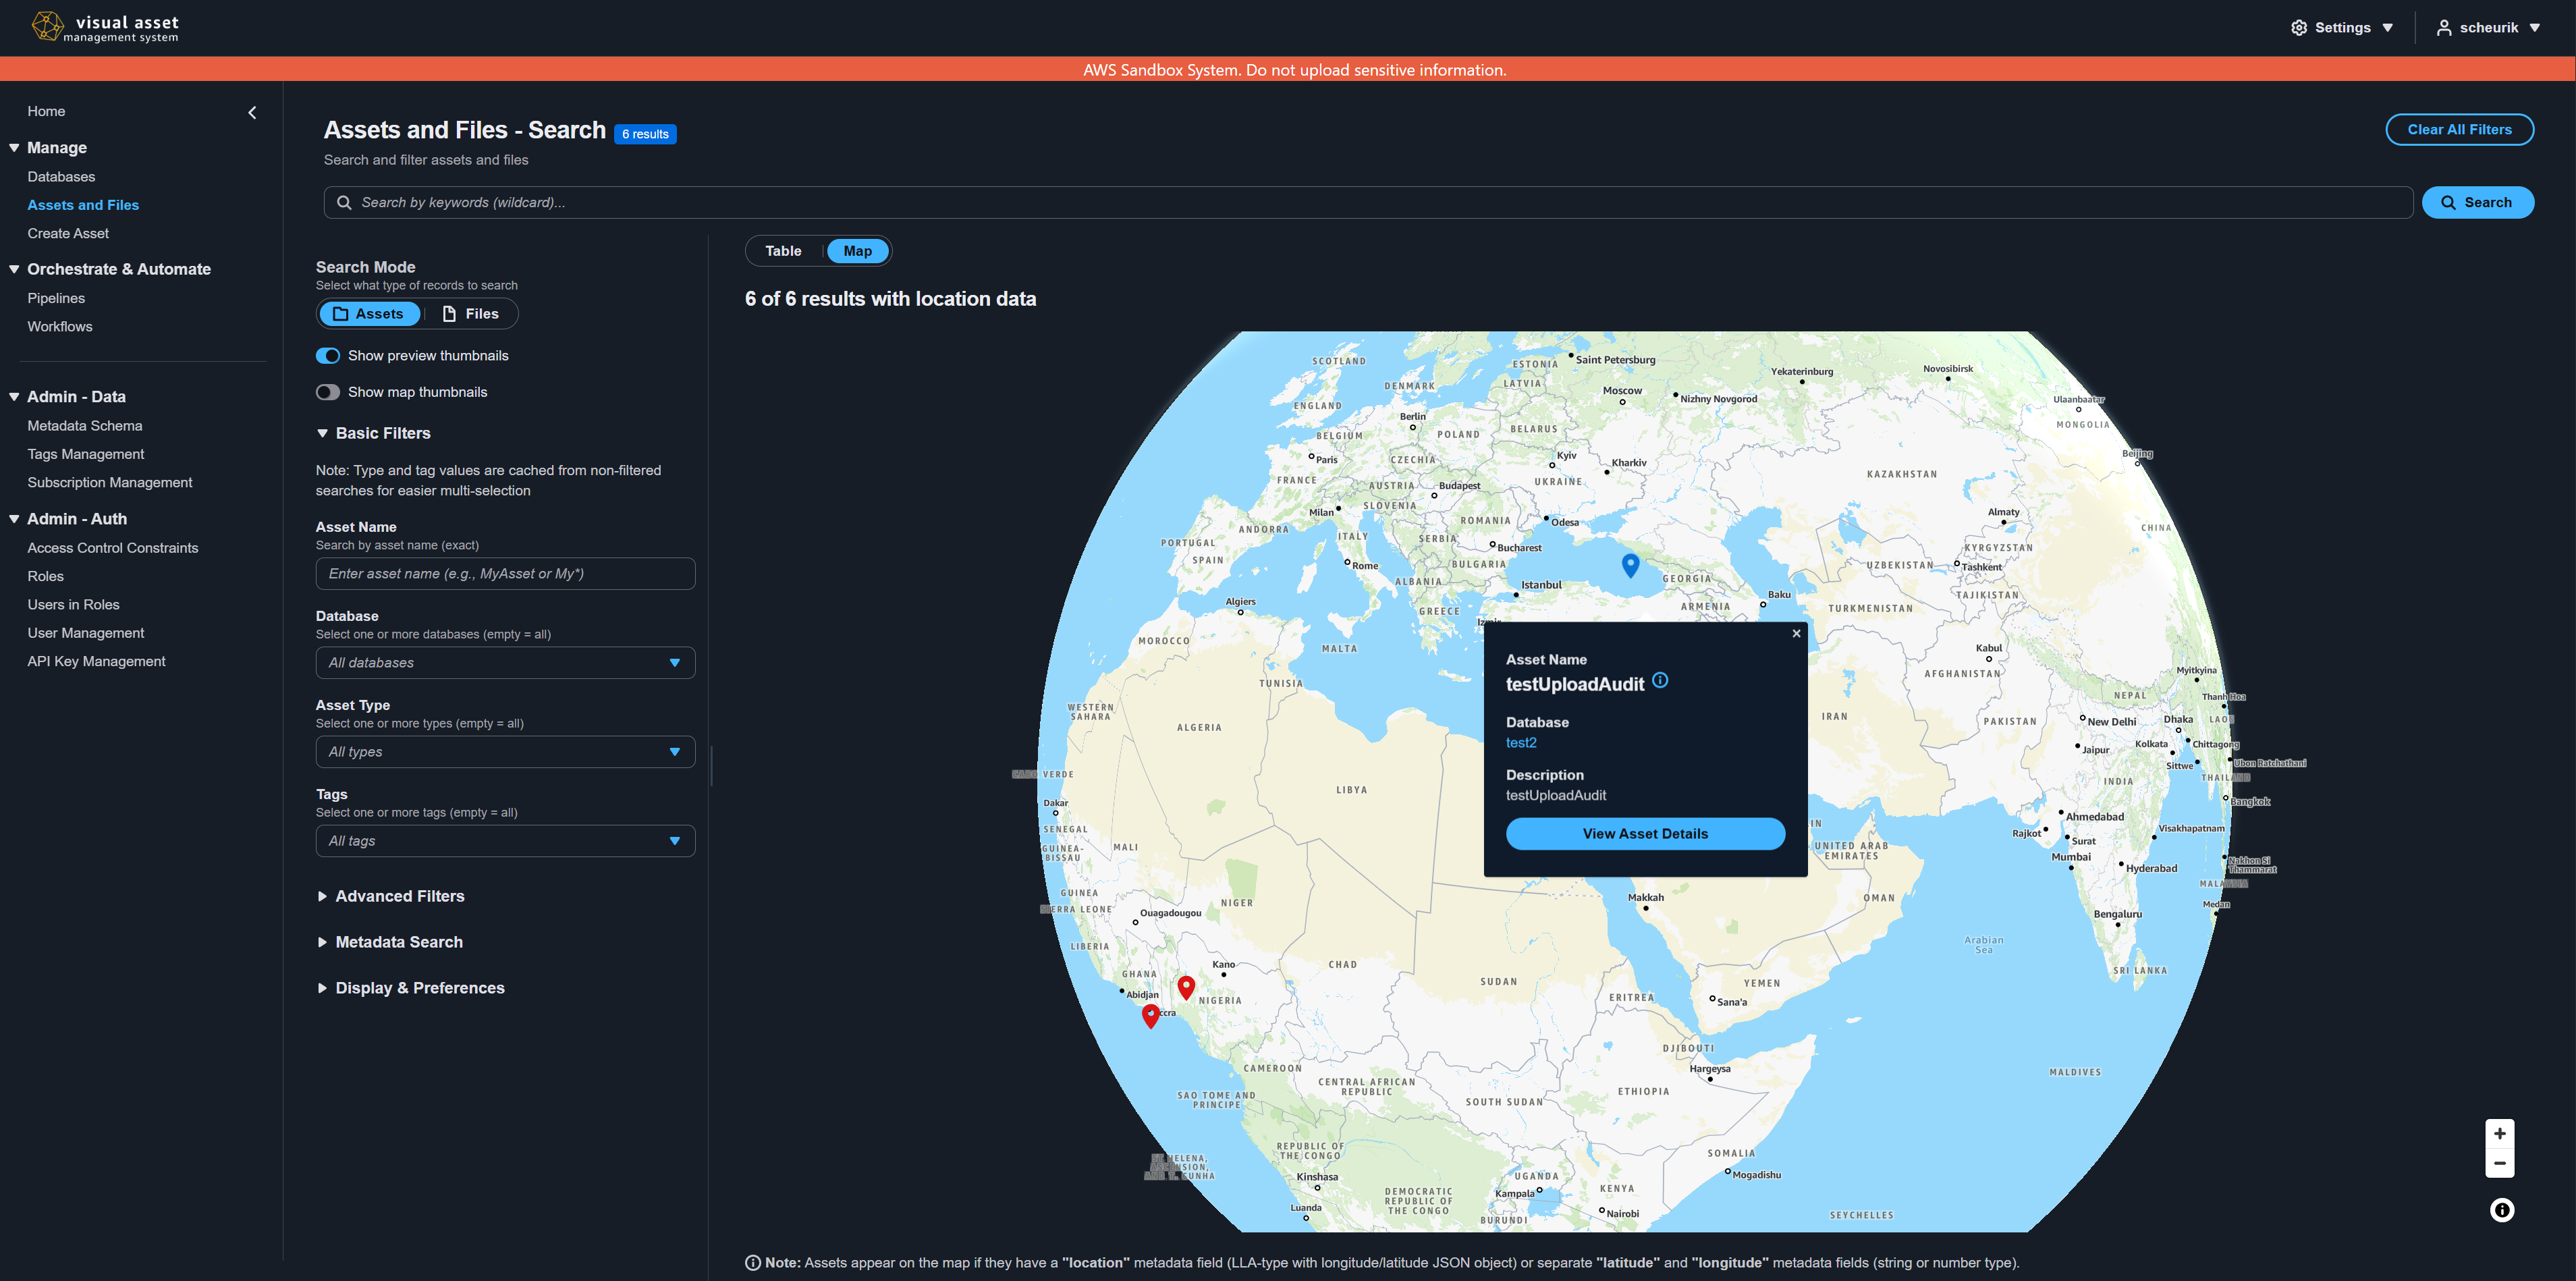The height and width of the screenshot is (1281, 2576).
Task: Disable Show preview thumbnails switch
Action: point(328,356)
